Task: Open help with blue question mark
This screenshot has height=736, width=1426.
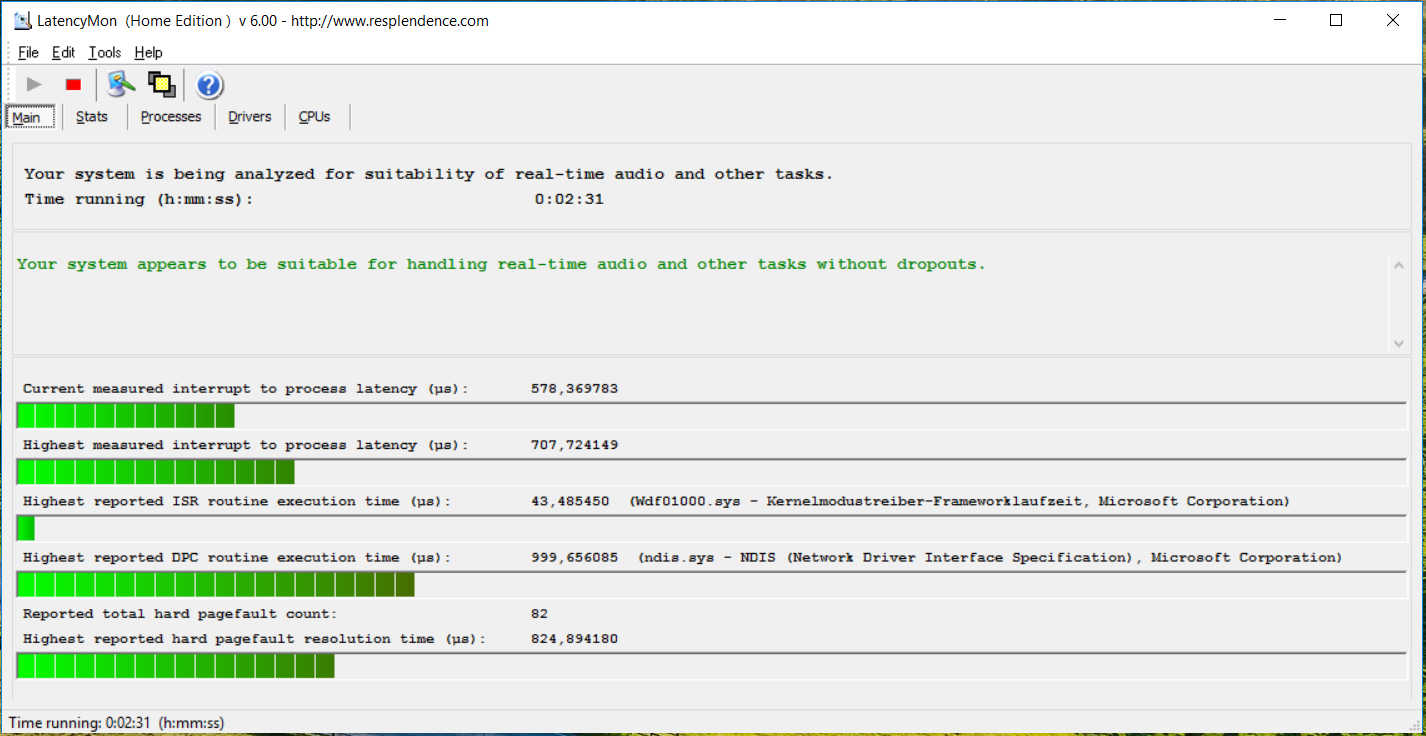Action: click(209, 86)
